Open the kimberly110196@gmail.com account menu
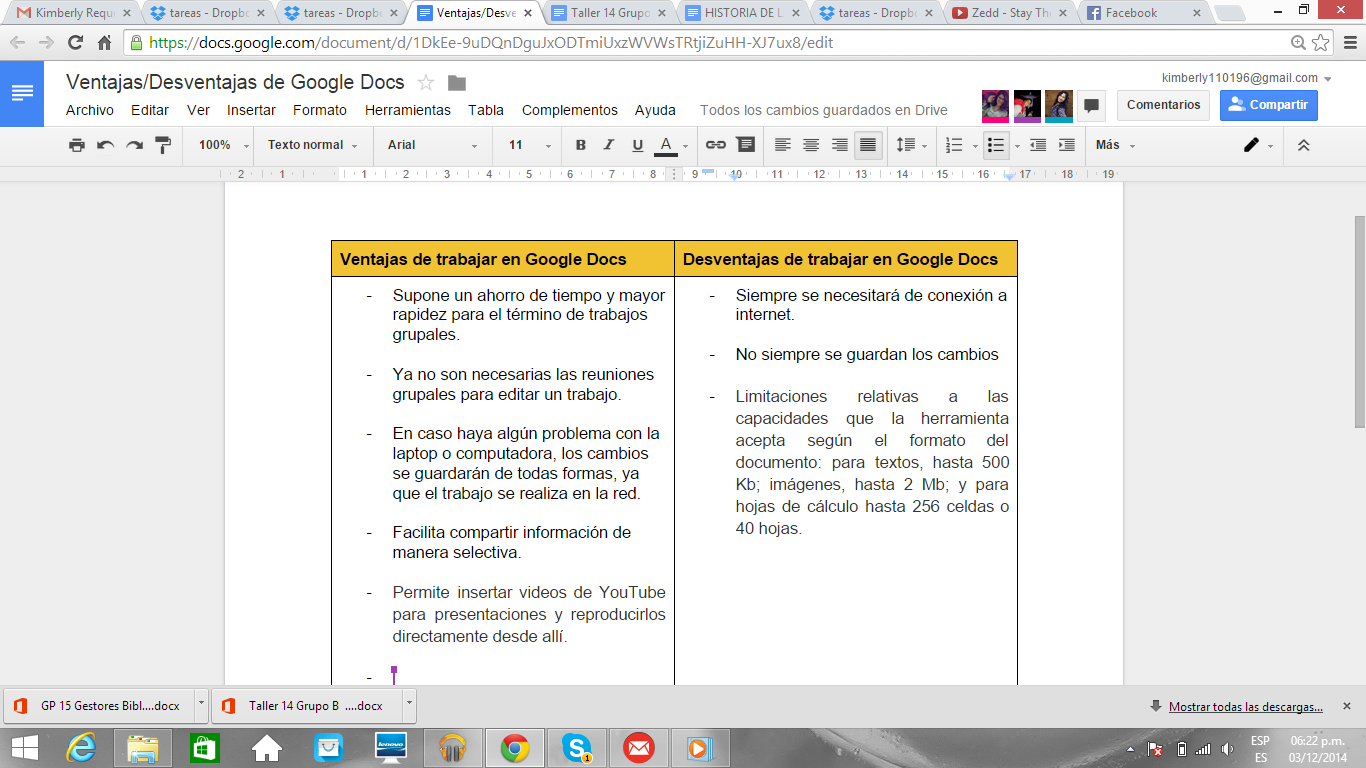Image resolution: width=1366 pixels, height=768 pixels. point(1247,78)
